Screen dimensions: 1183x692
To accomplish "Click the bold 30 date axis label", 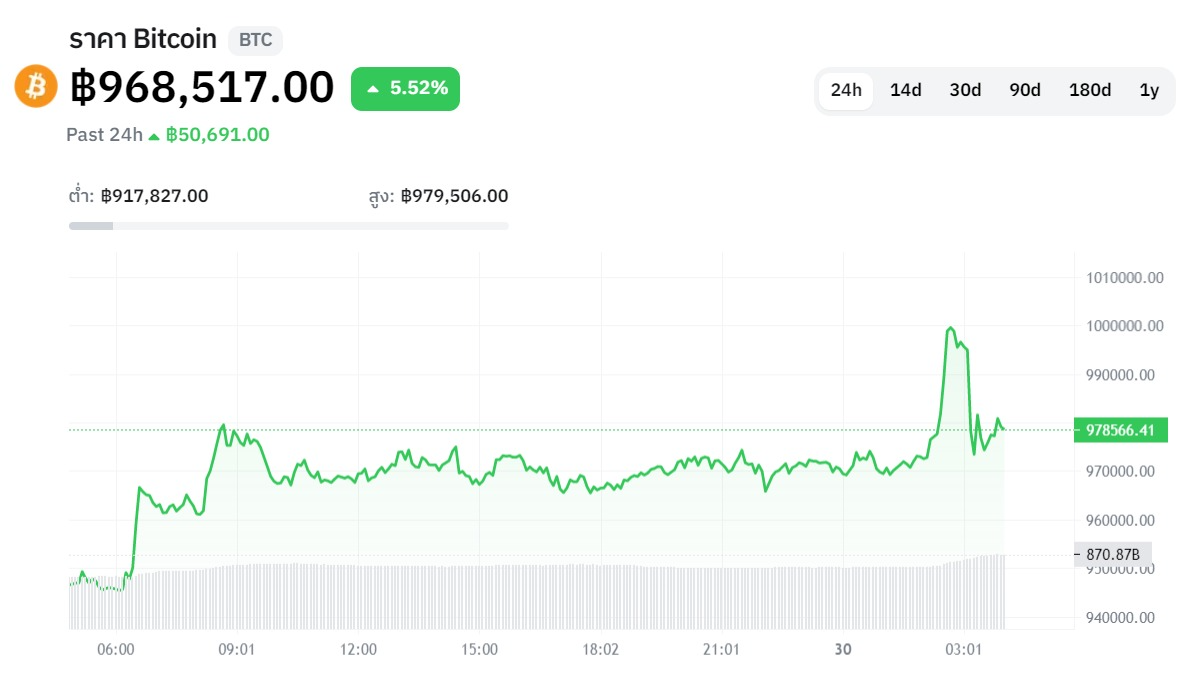I will click(843, 650).
